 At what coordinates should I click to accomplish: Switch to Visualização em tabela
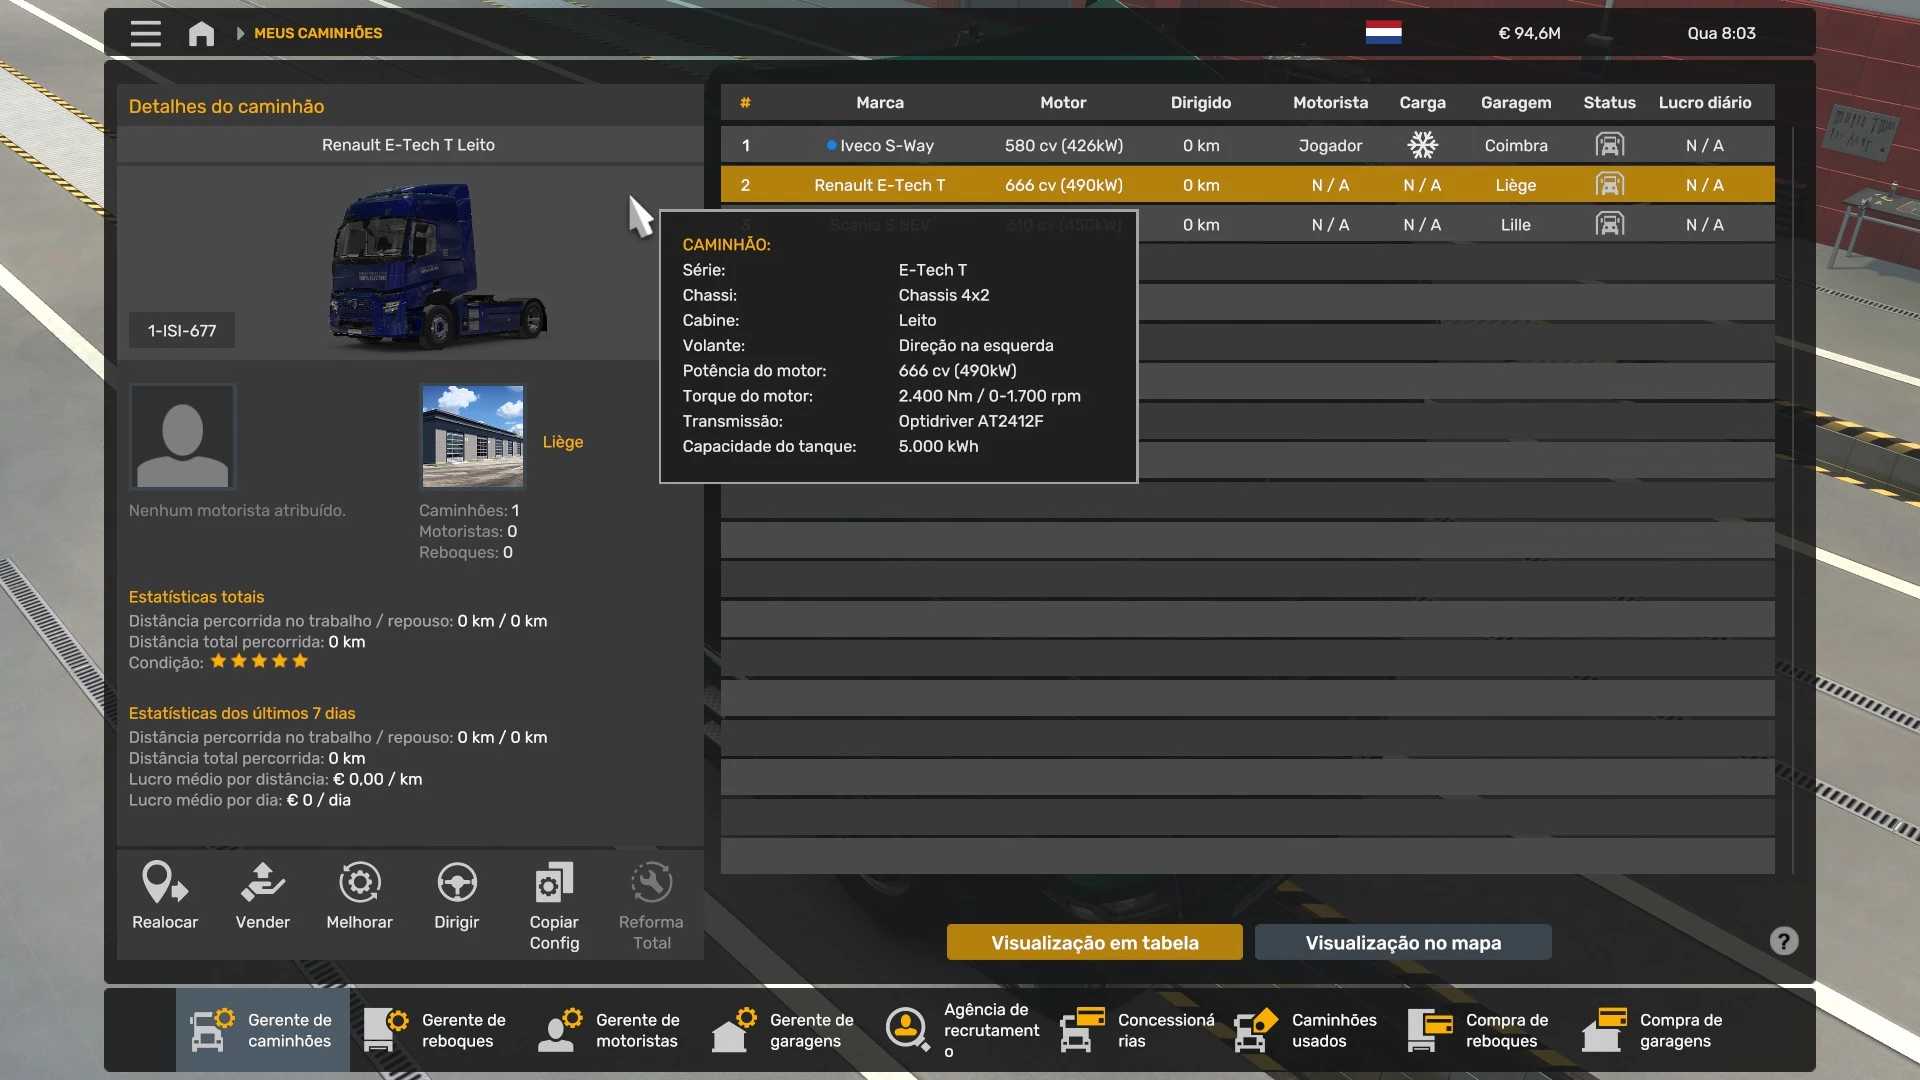[x=1094, y=942]
